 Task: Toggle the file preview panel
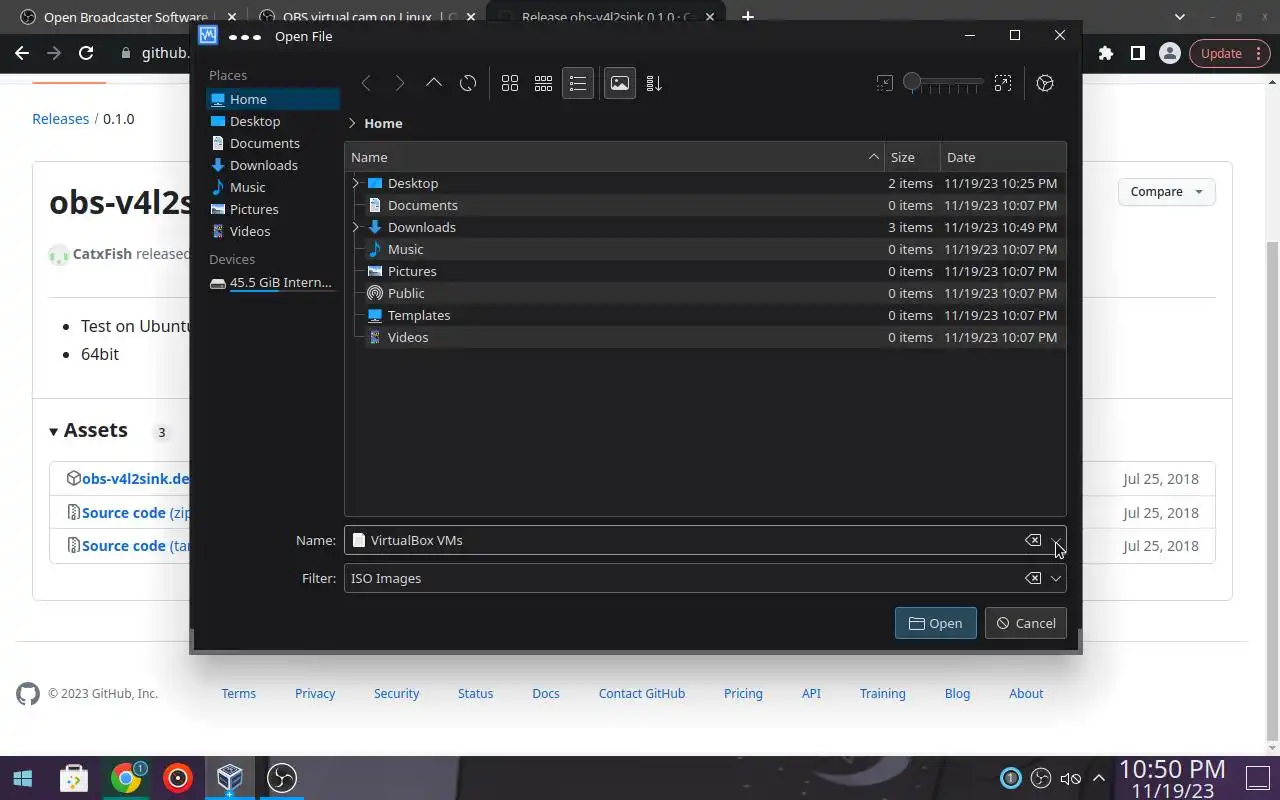620,84
